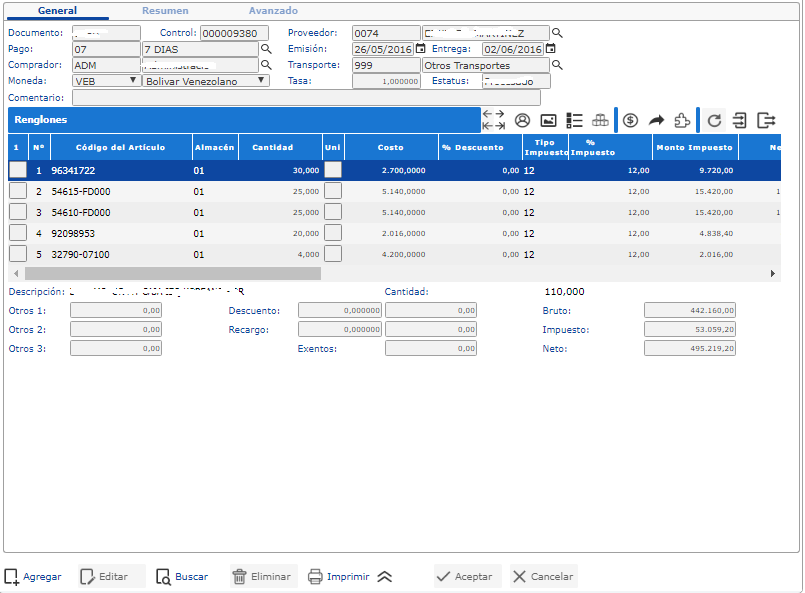Check the checkbox for row 1 article 96341722
The width and height of the screenshot is (805, 593).
click(x=18, y=170)
